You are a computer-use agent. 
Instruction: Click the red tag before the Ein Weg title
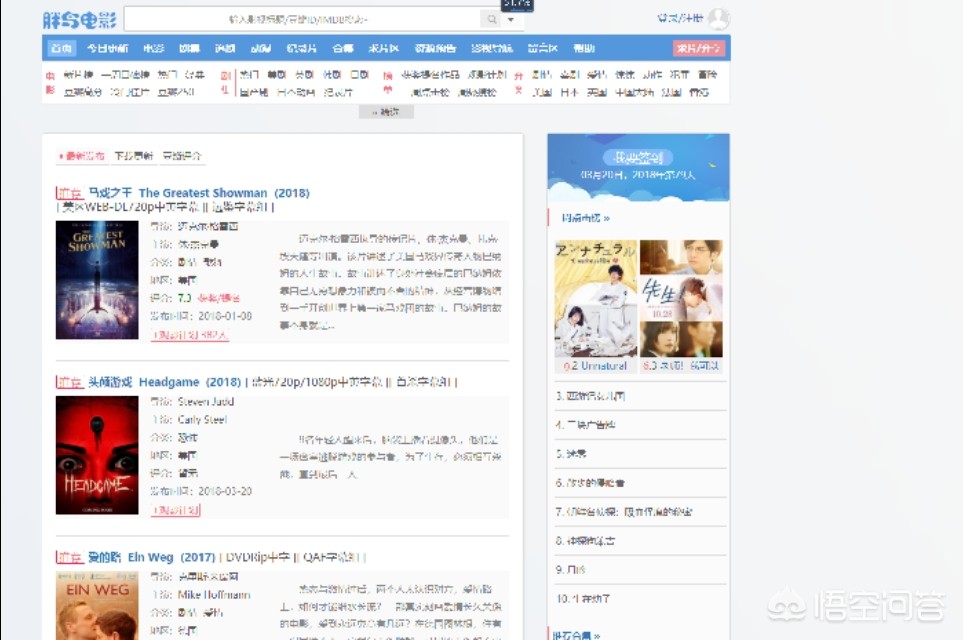tap(69, 557)
